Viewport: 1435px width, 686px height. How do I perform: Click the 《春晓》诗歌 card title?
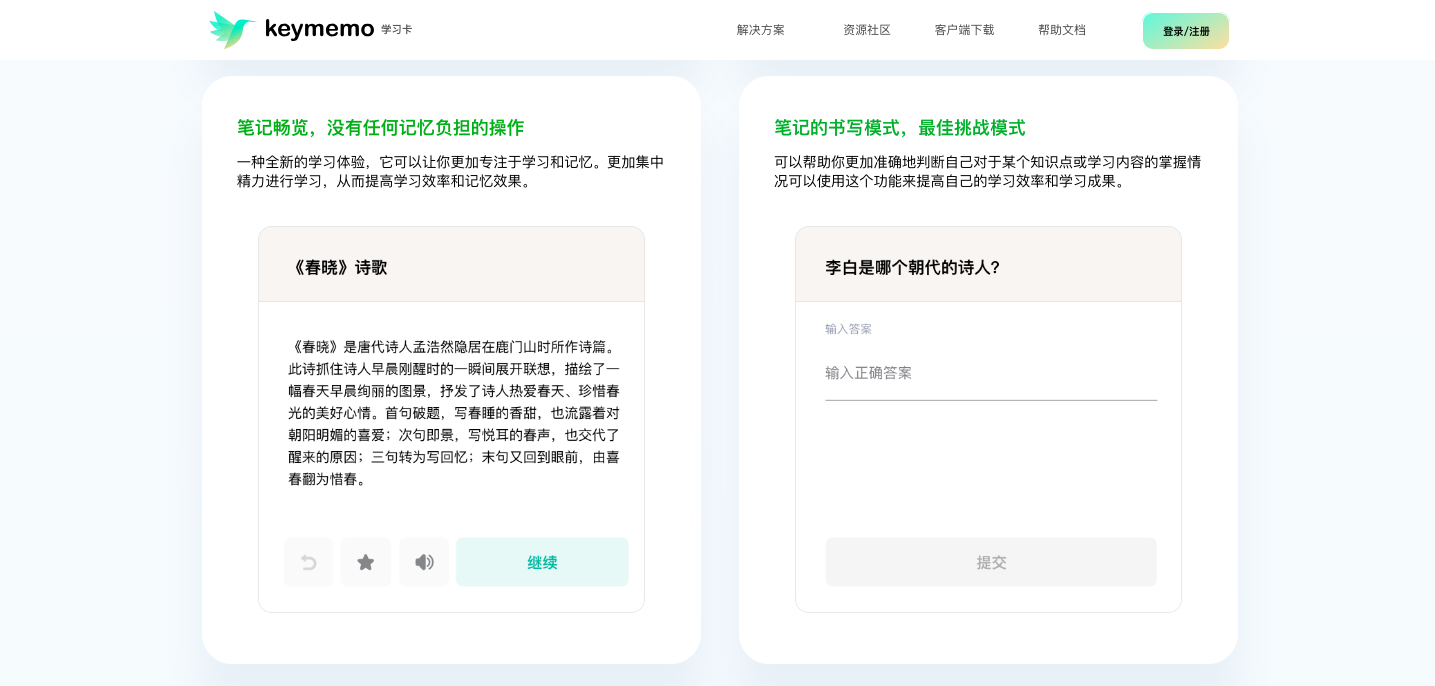(338, 267)
